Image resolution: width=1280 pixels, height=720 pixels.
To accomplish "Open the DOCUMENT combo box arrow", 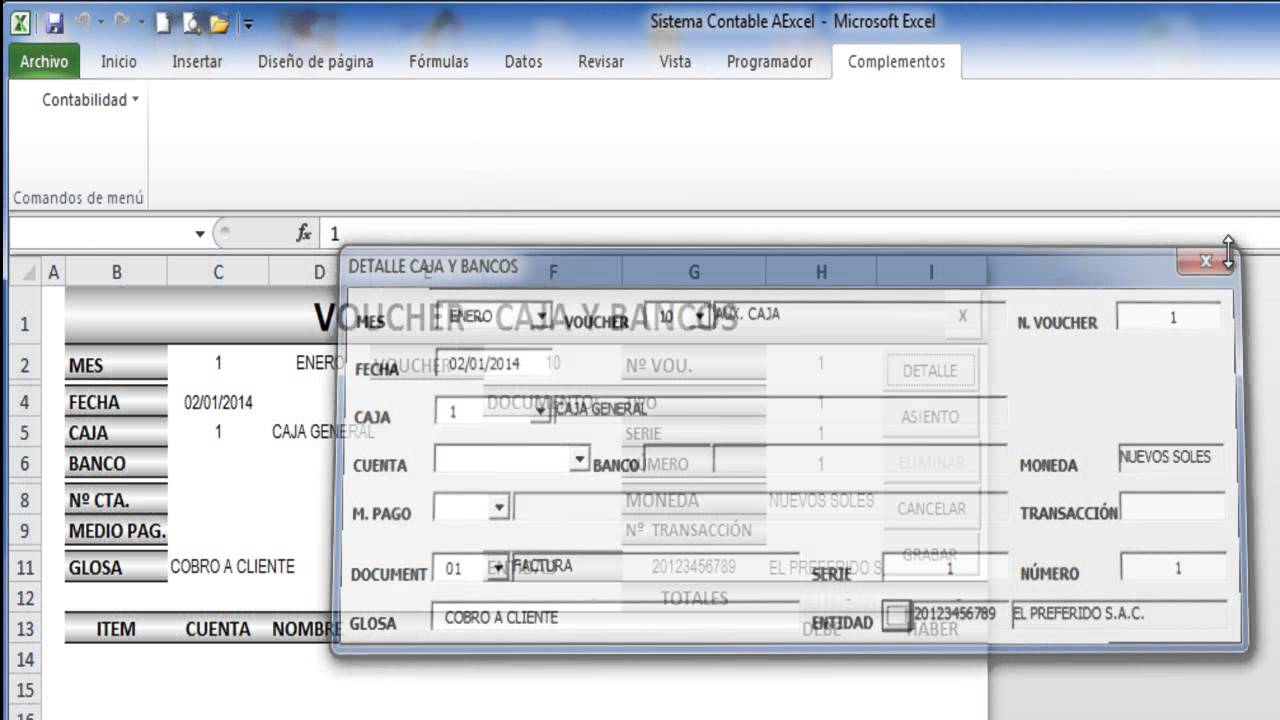I will 498,568.
